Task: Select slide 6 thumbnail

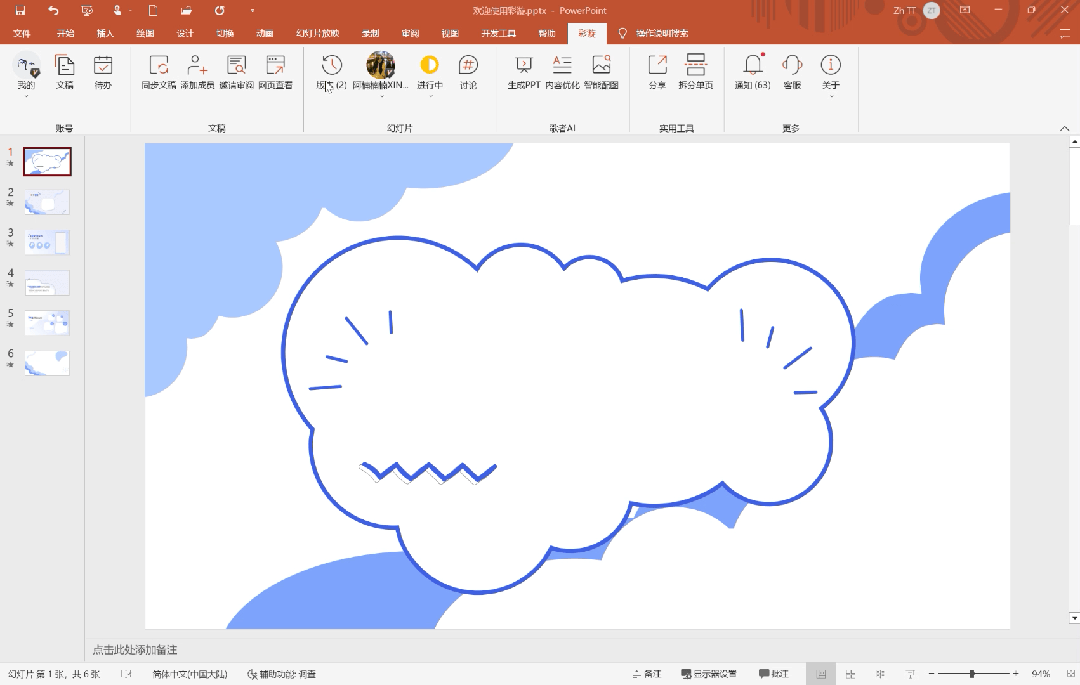Action: click(48, 362)
